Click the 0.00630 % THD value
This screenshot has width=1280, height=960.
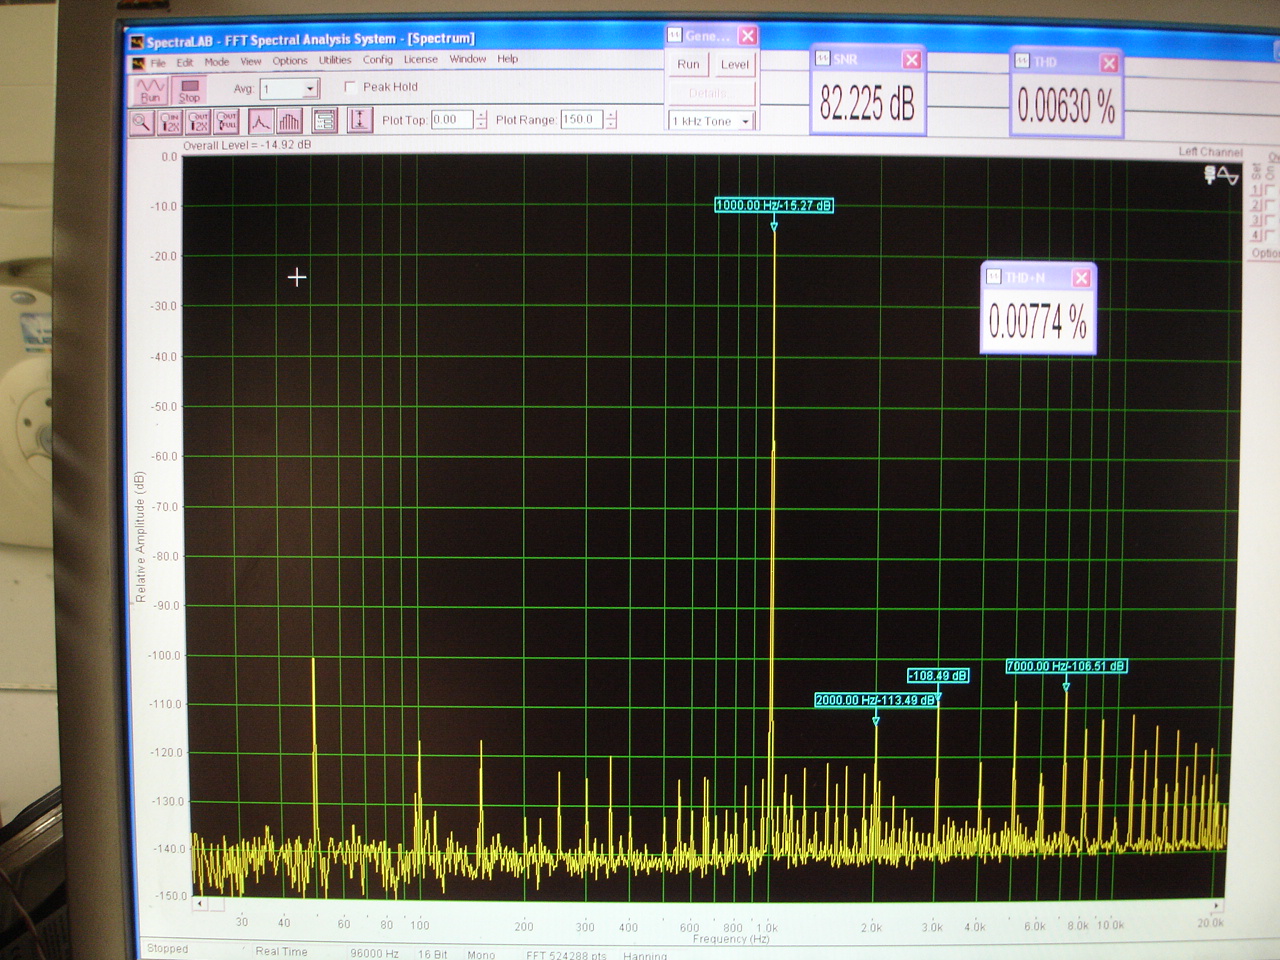pyautogui.click(x=1066, y=106)
